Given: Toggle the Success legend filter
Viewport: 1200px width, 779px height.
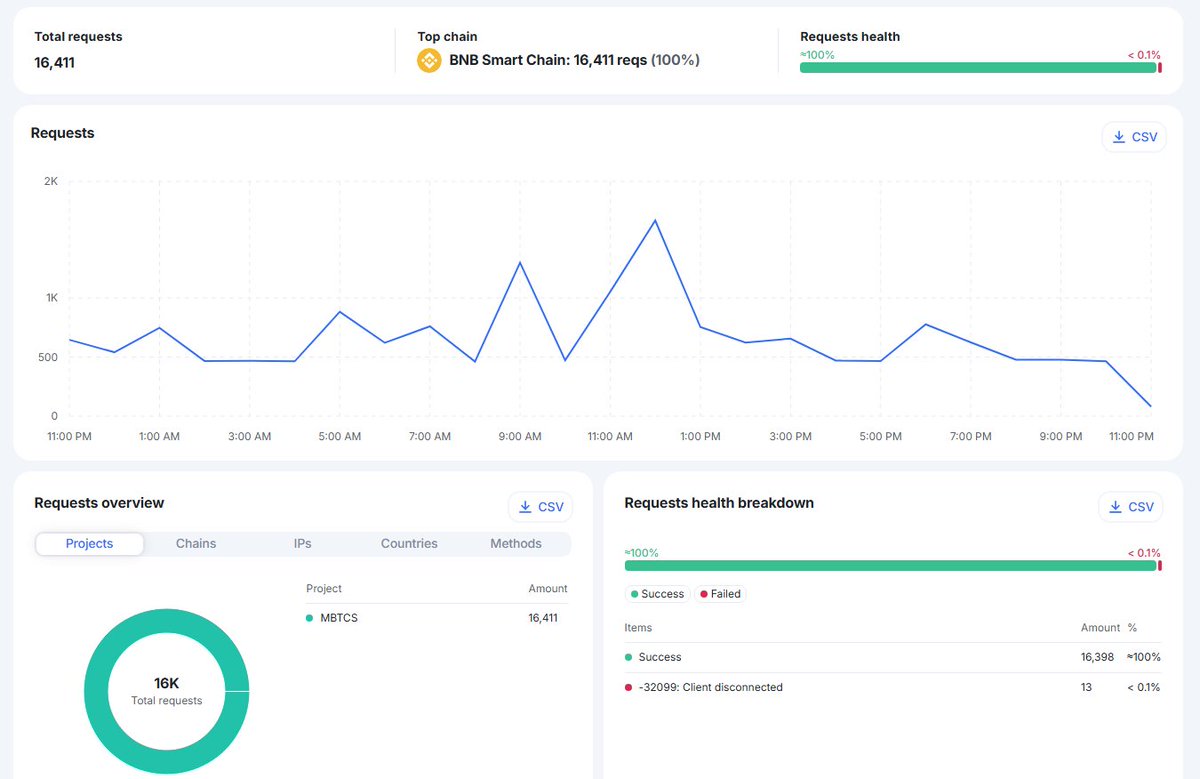Looking at the screenshot, I should click(658, 594).
